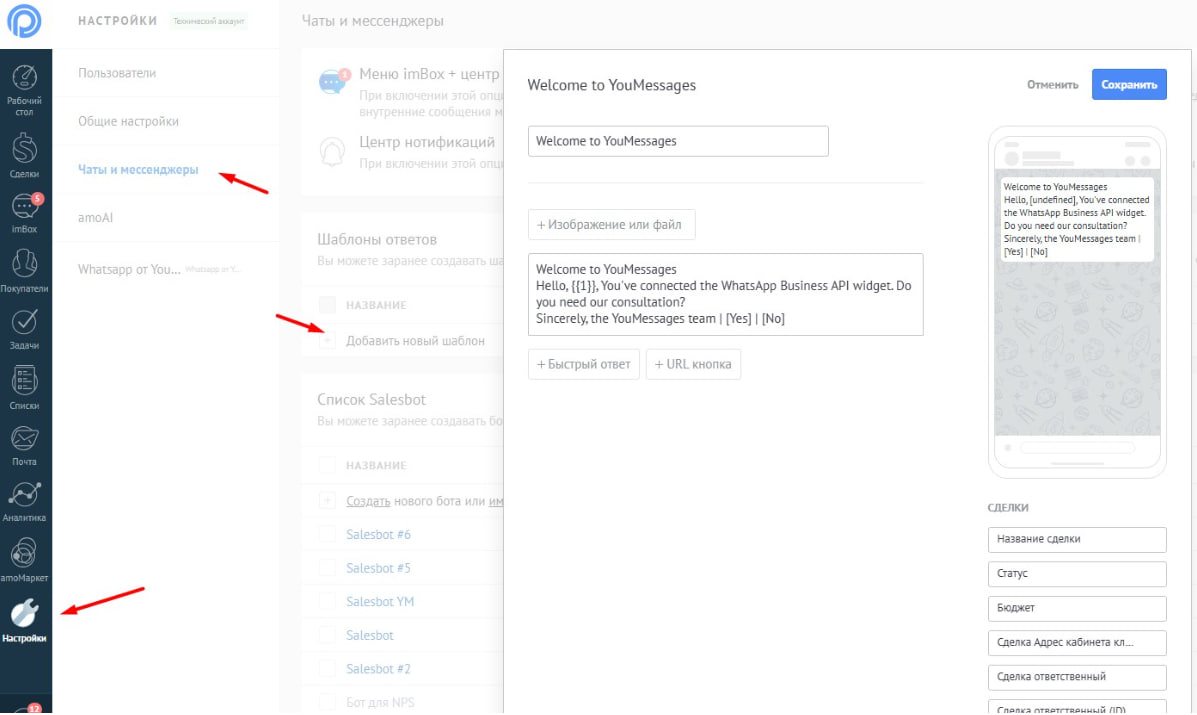1197x715 pixels.
Task: Open the Задачи tasks icon
Action: pyautogui.click(x=26, y=323)
